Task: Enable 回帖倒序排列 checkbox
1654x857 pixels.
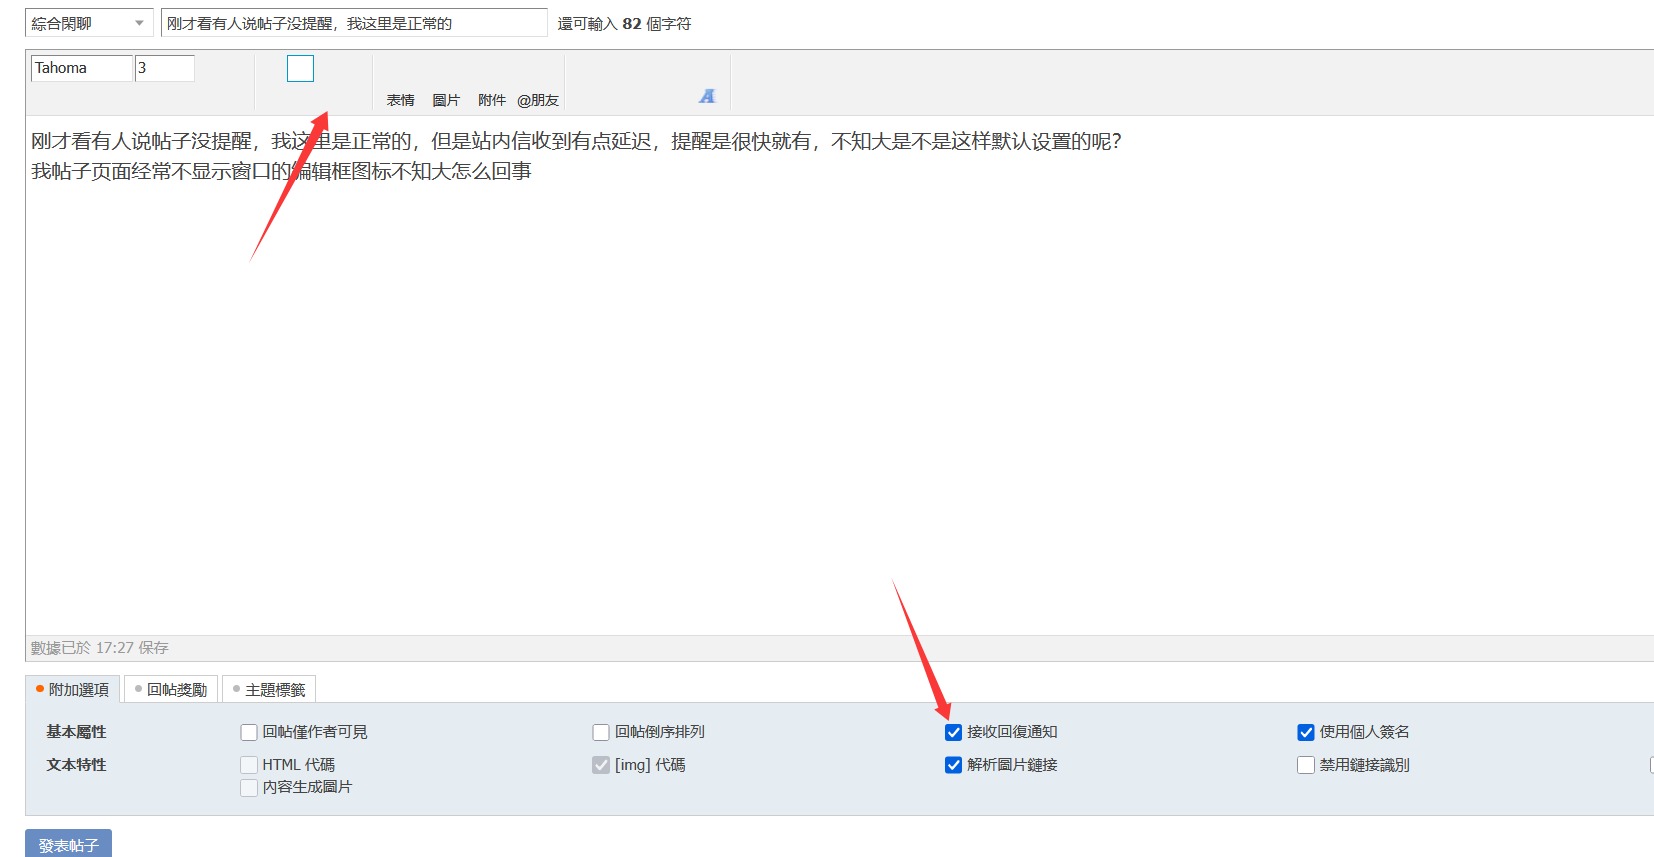Action: [x=601, y=732]
